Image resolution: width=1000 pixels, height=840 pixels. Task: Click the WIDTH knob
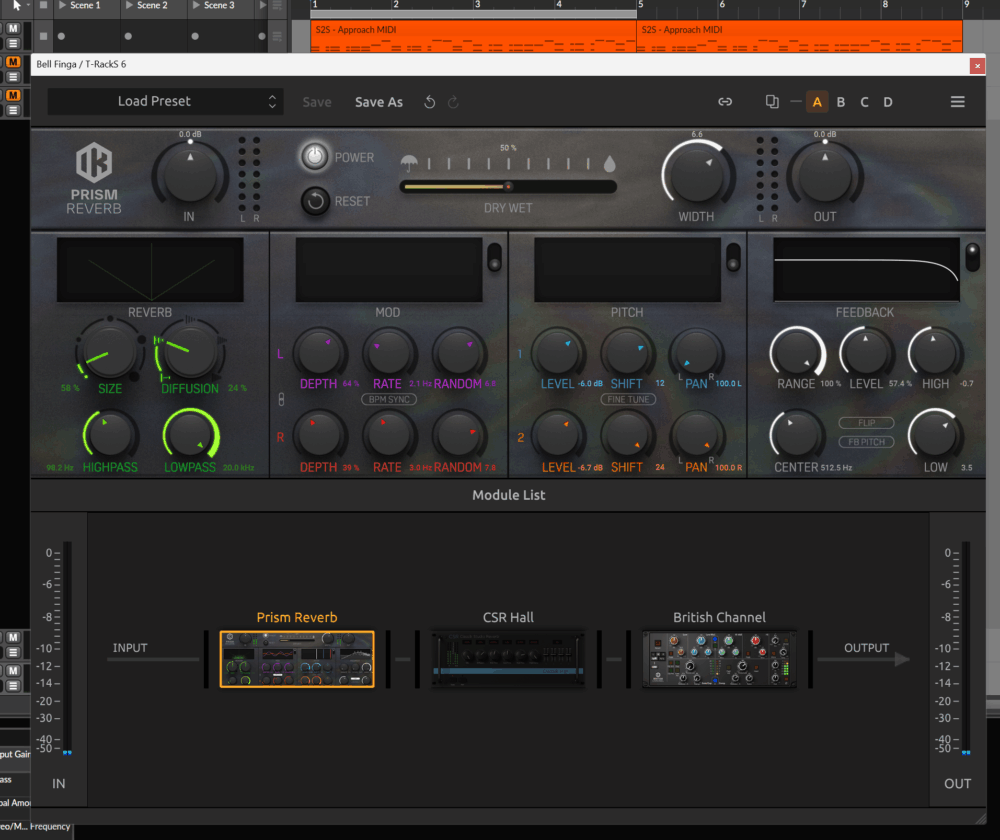coord(697,175)
